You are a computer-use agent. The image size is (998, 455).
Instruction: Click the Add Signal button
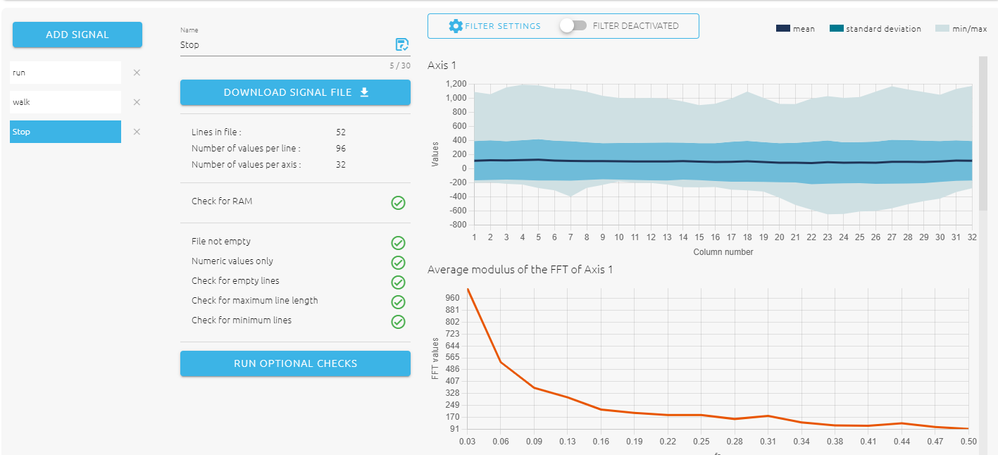pyautogui.click(x=78, y=34)
